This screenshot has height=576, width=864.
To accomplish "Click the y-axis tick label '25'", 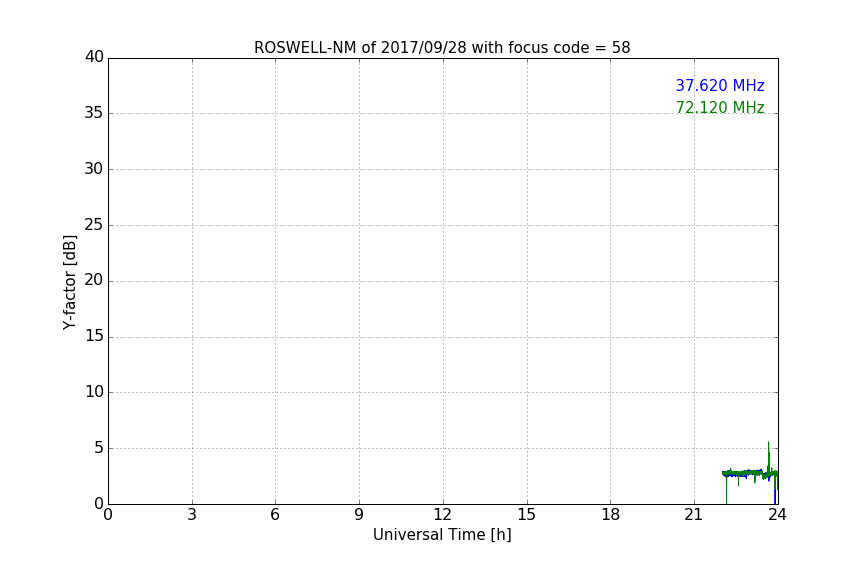I will 94,224.
